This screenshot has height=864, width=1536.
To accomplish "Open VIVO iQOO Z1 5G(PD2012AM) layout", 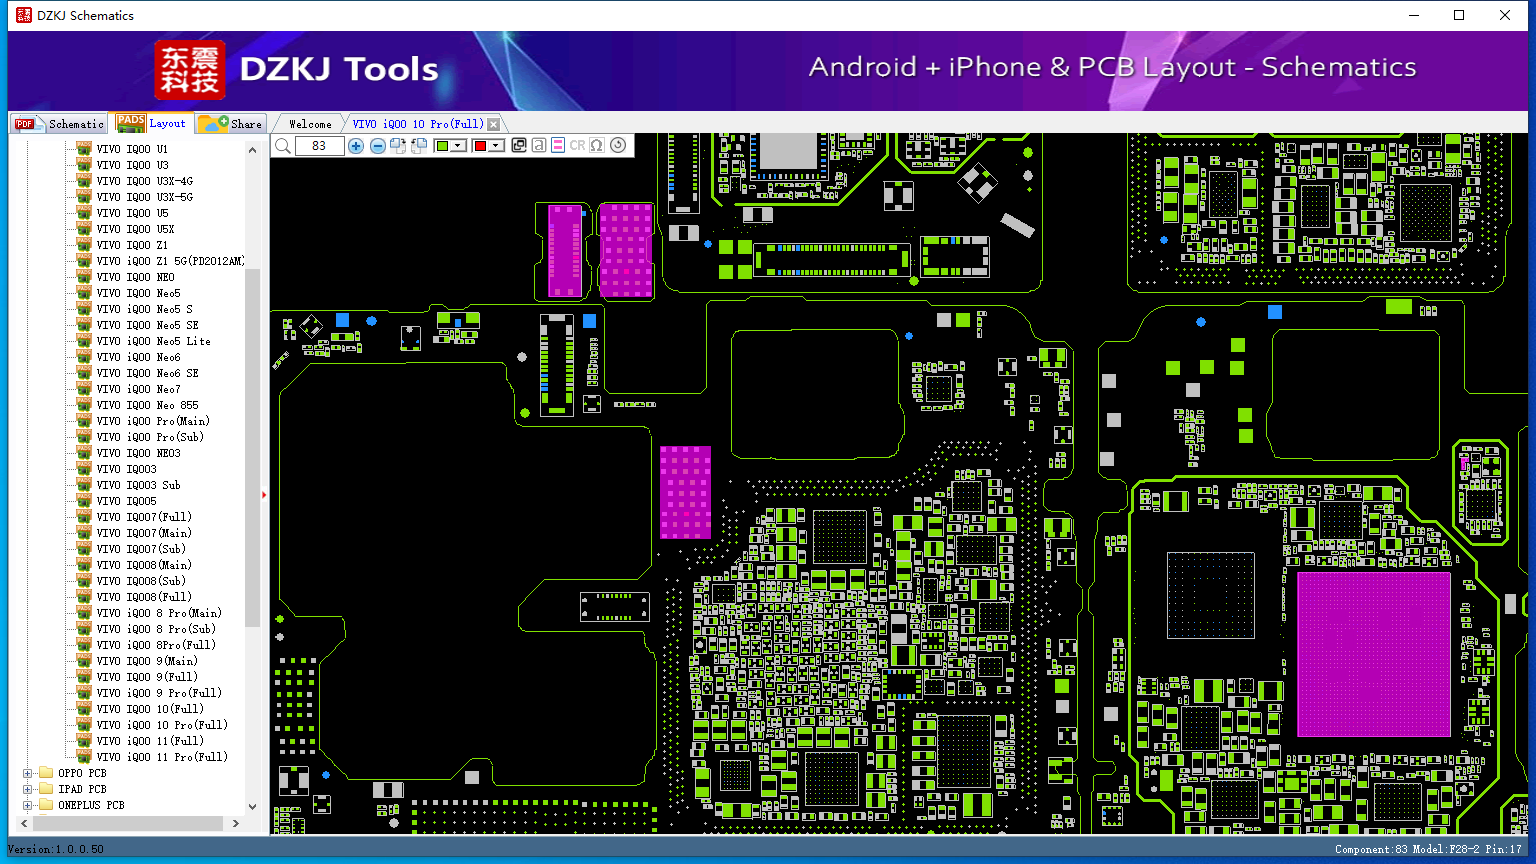I will pyautogui.click(x=170, y=261).
